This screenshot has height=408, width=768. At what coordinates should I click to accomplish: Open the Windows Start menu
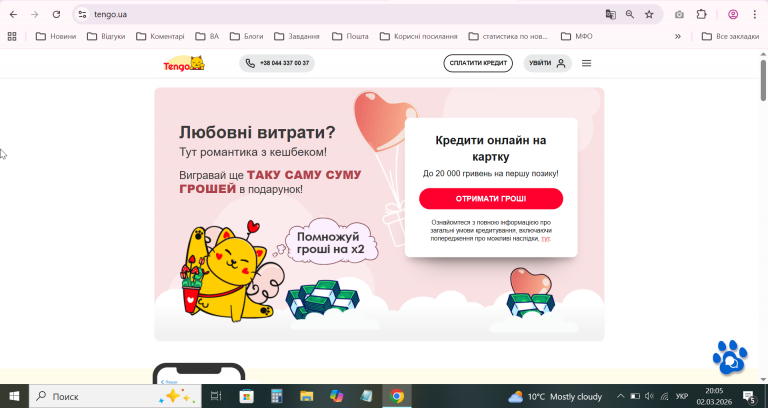(x=14, y=396)
